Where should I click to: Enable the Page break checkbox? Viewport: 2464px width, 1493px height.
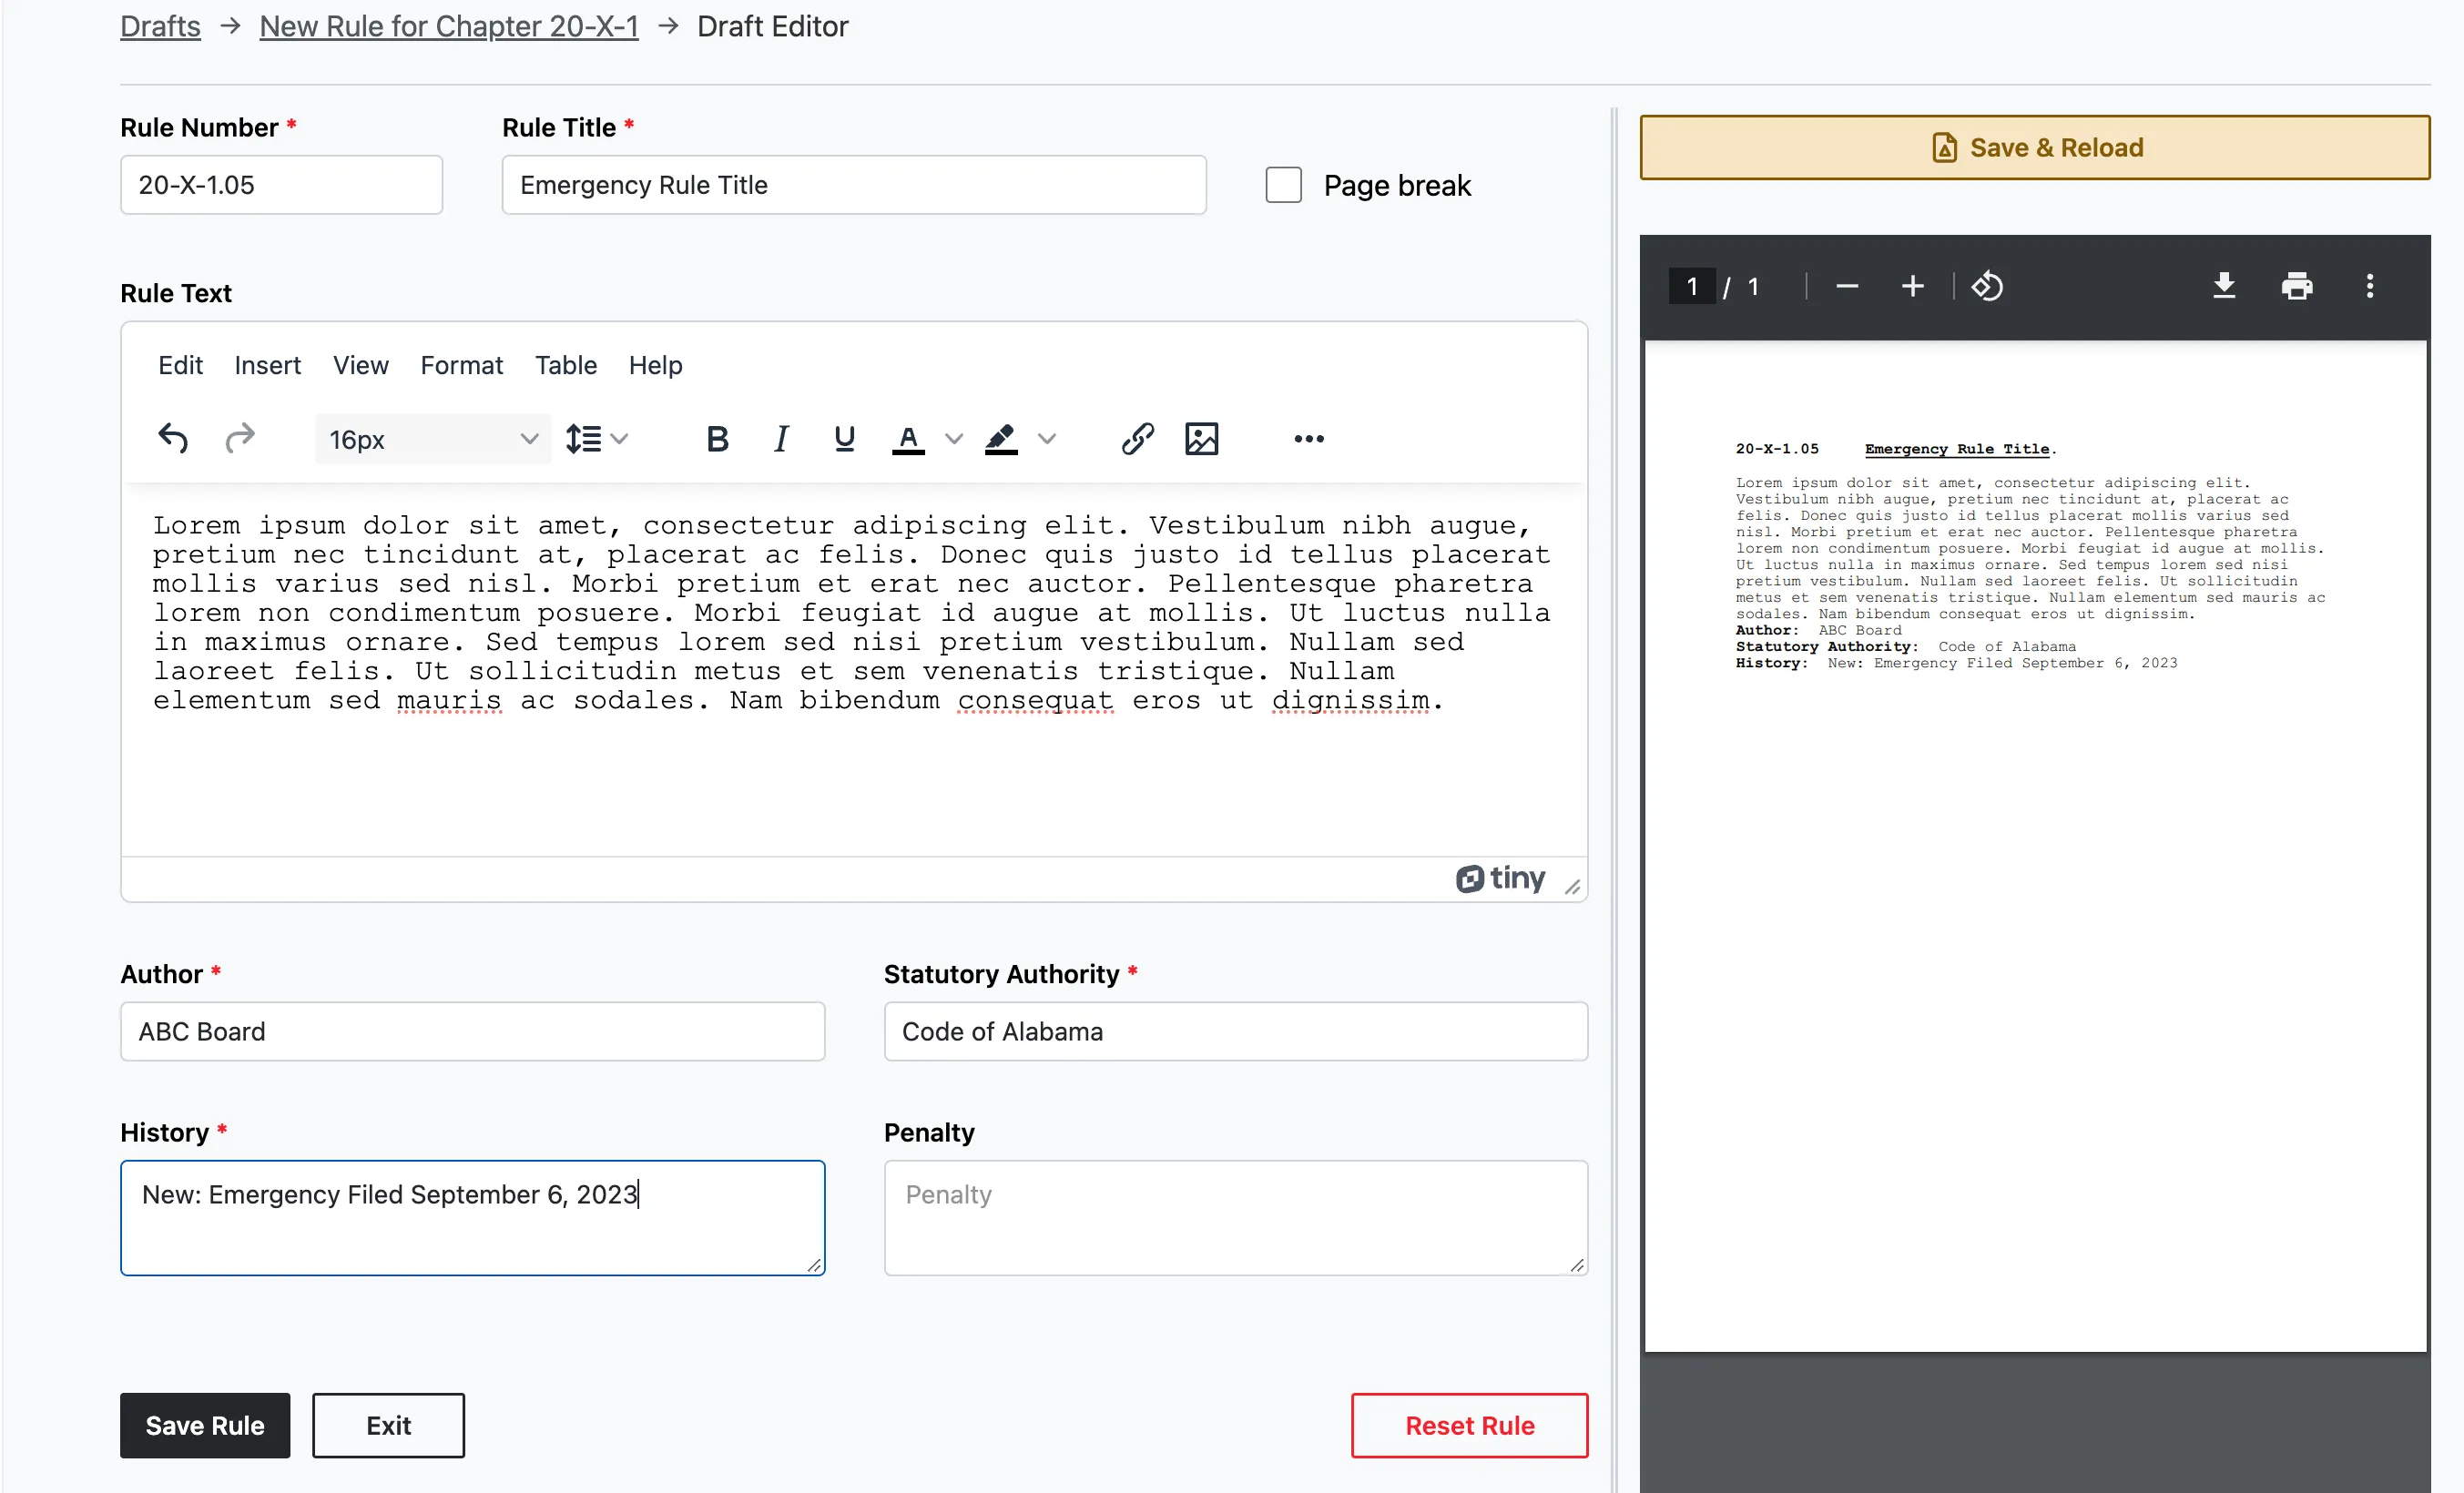coord(1283,185)
